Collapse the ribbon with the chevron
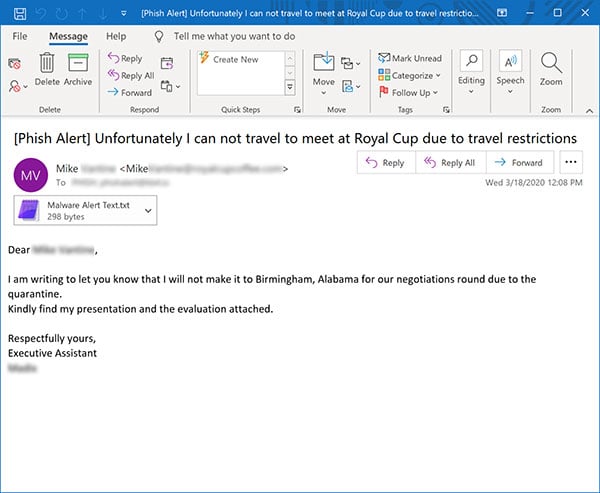 [x=589, y=111]
